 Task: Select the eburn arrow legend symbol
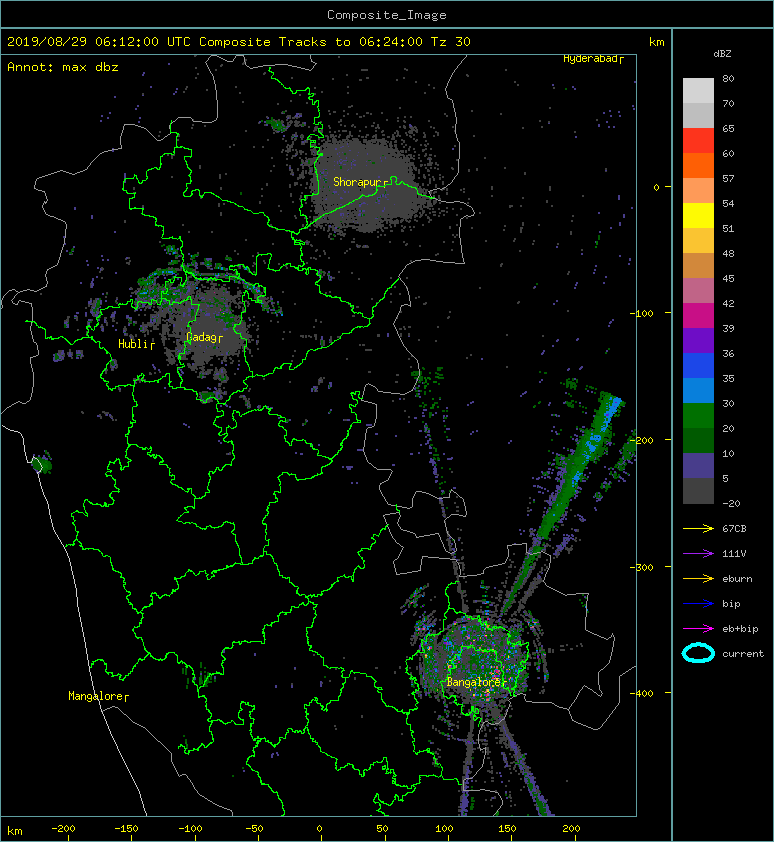698,579
